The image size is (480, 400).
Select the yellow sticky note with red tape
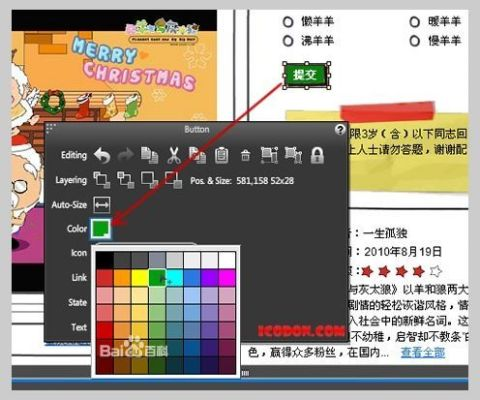point(377,147)
